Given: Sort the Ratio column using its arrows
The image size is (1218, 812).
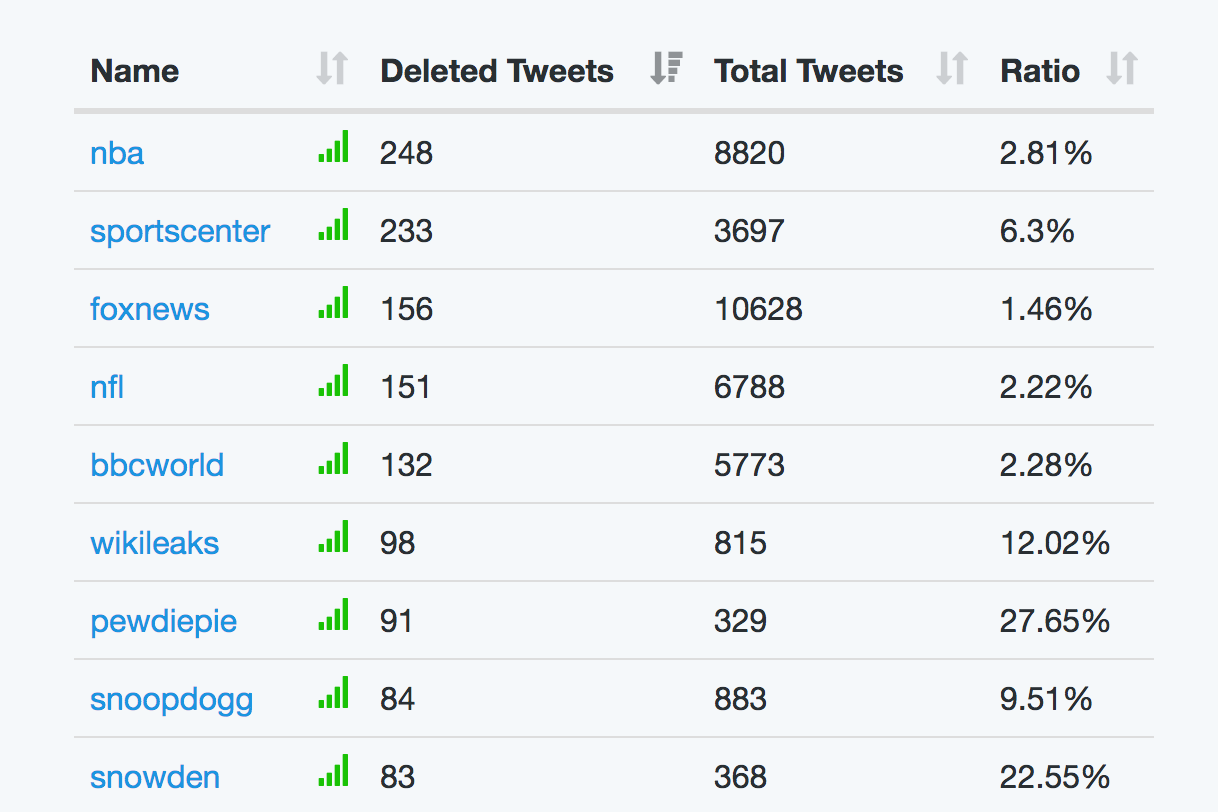Looking at the screenshot, I should pos(1122,69).
